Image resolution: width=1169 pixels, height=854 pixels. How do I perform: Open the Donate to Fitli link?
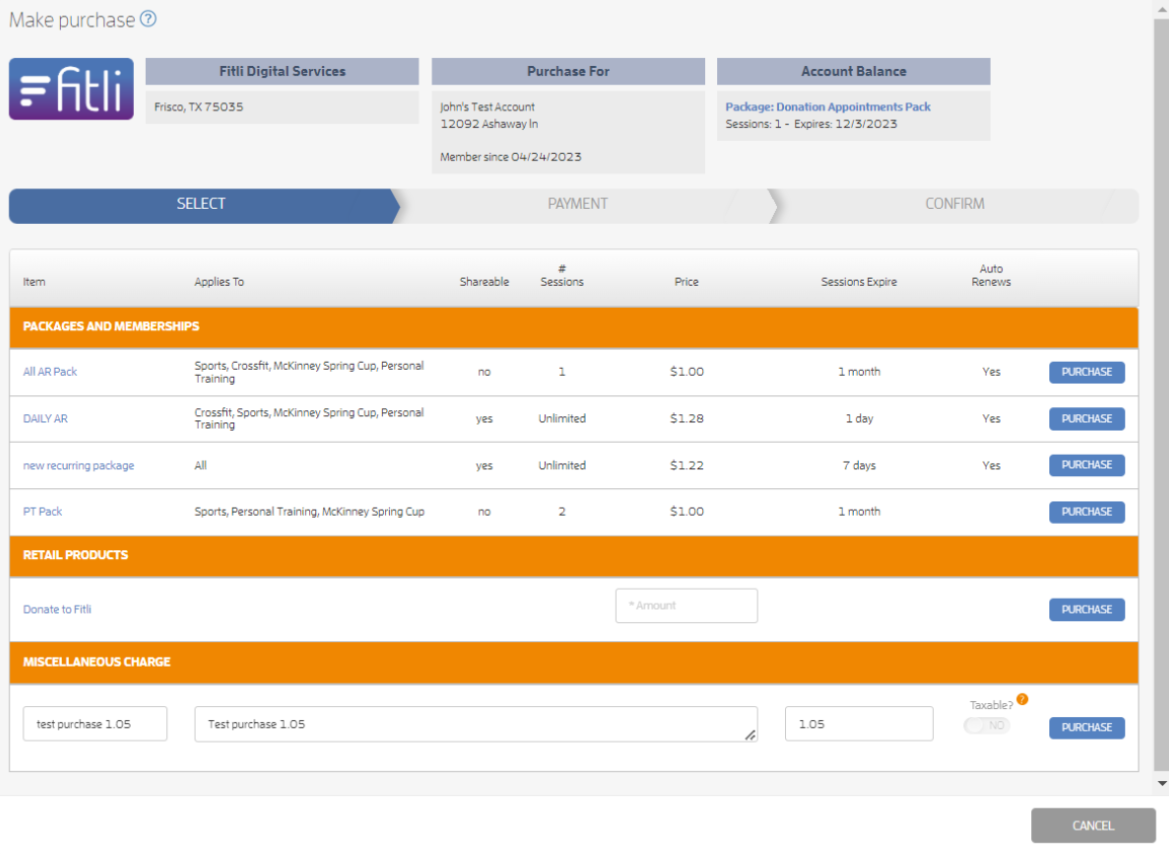pos(57,609)
